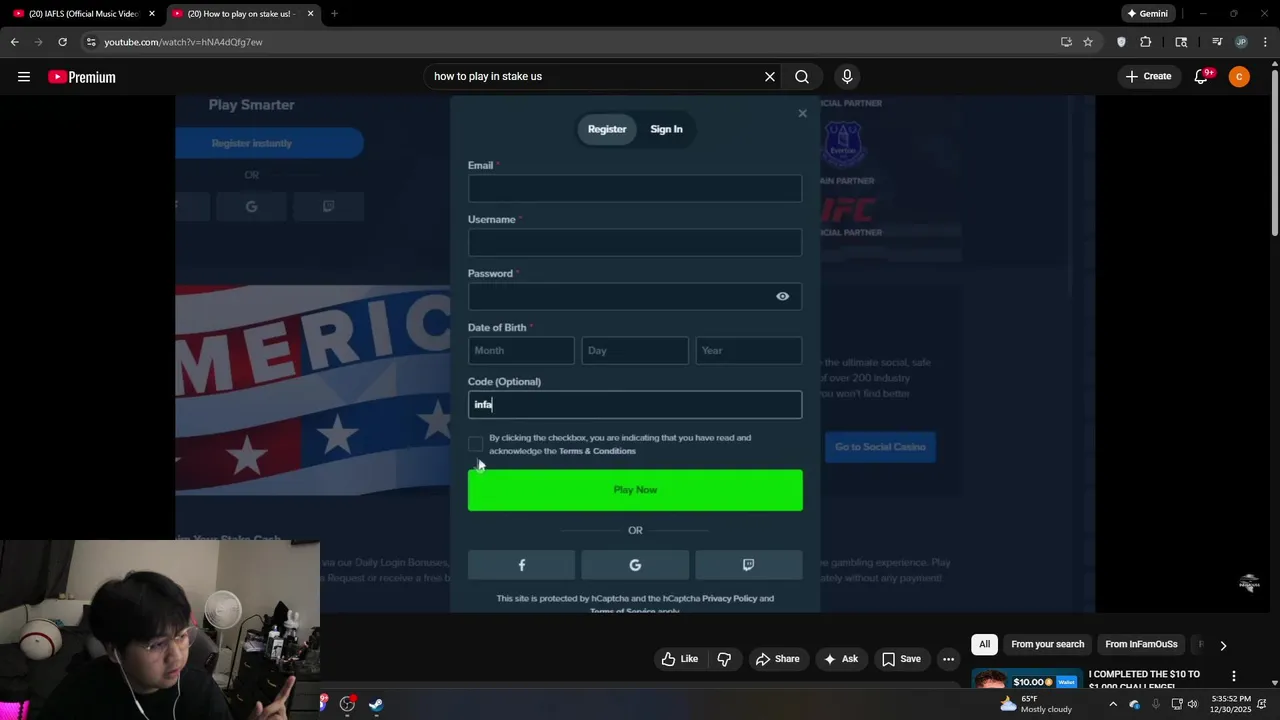Click the Like button
Image resolution: width=1280 pixels, height=720 pixels.
[680, 659]
